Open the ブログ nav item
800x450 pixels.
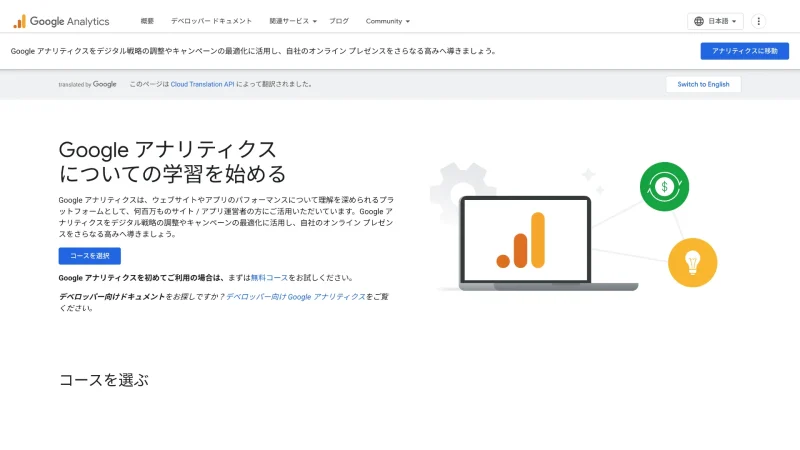339,21
